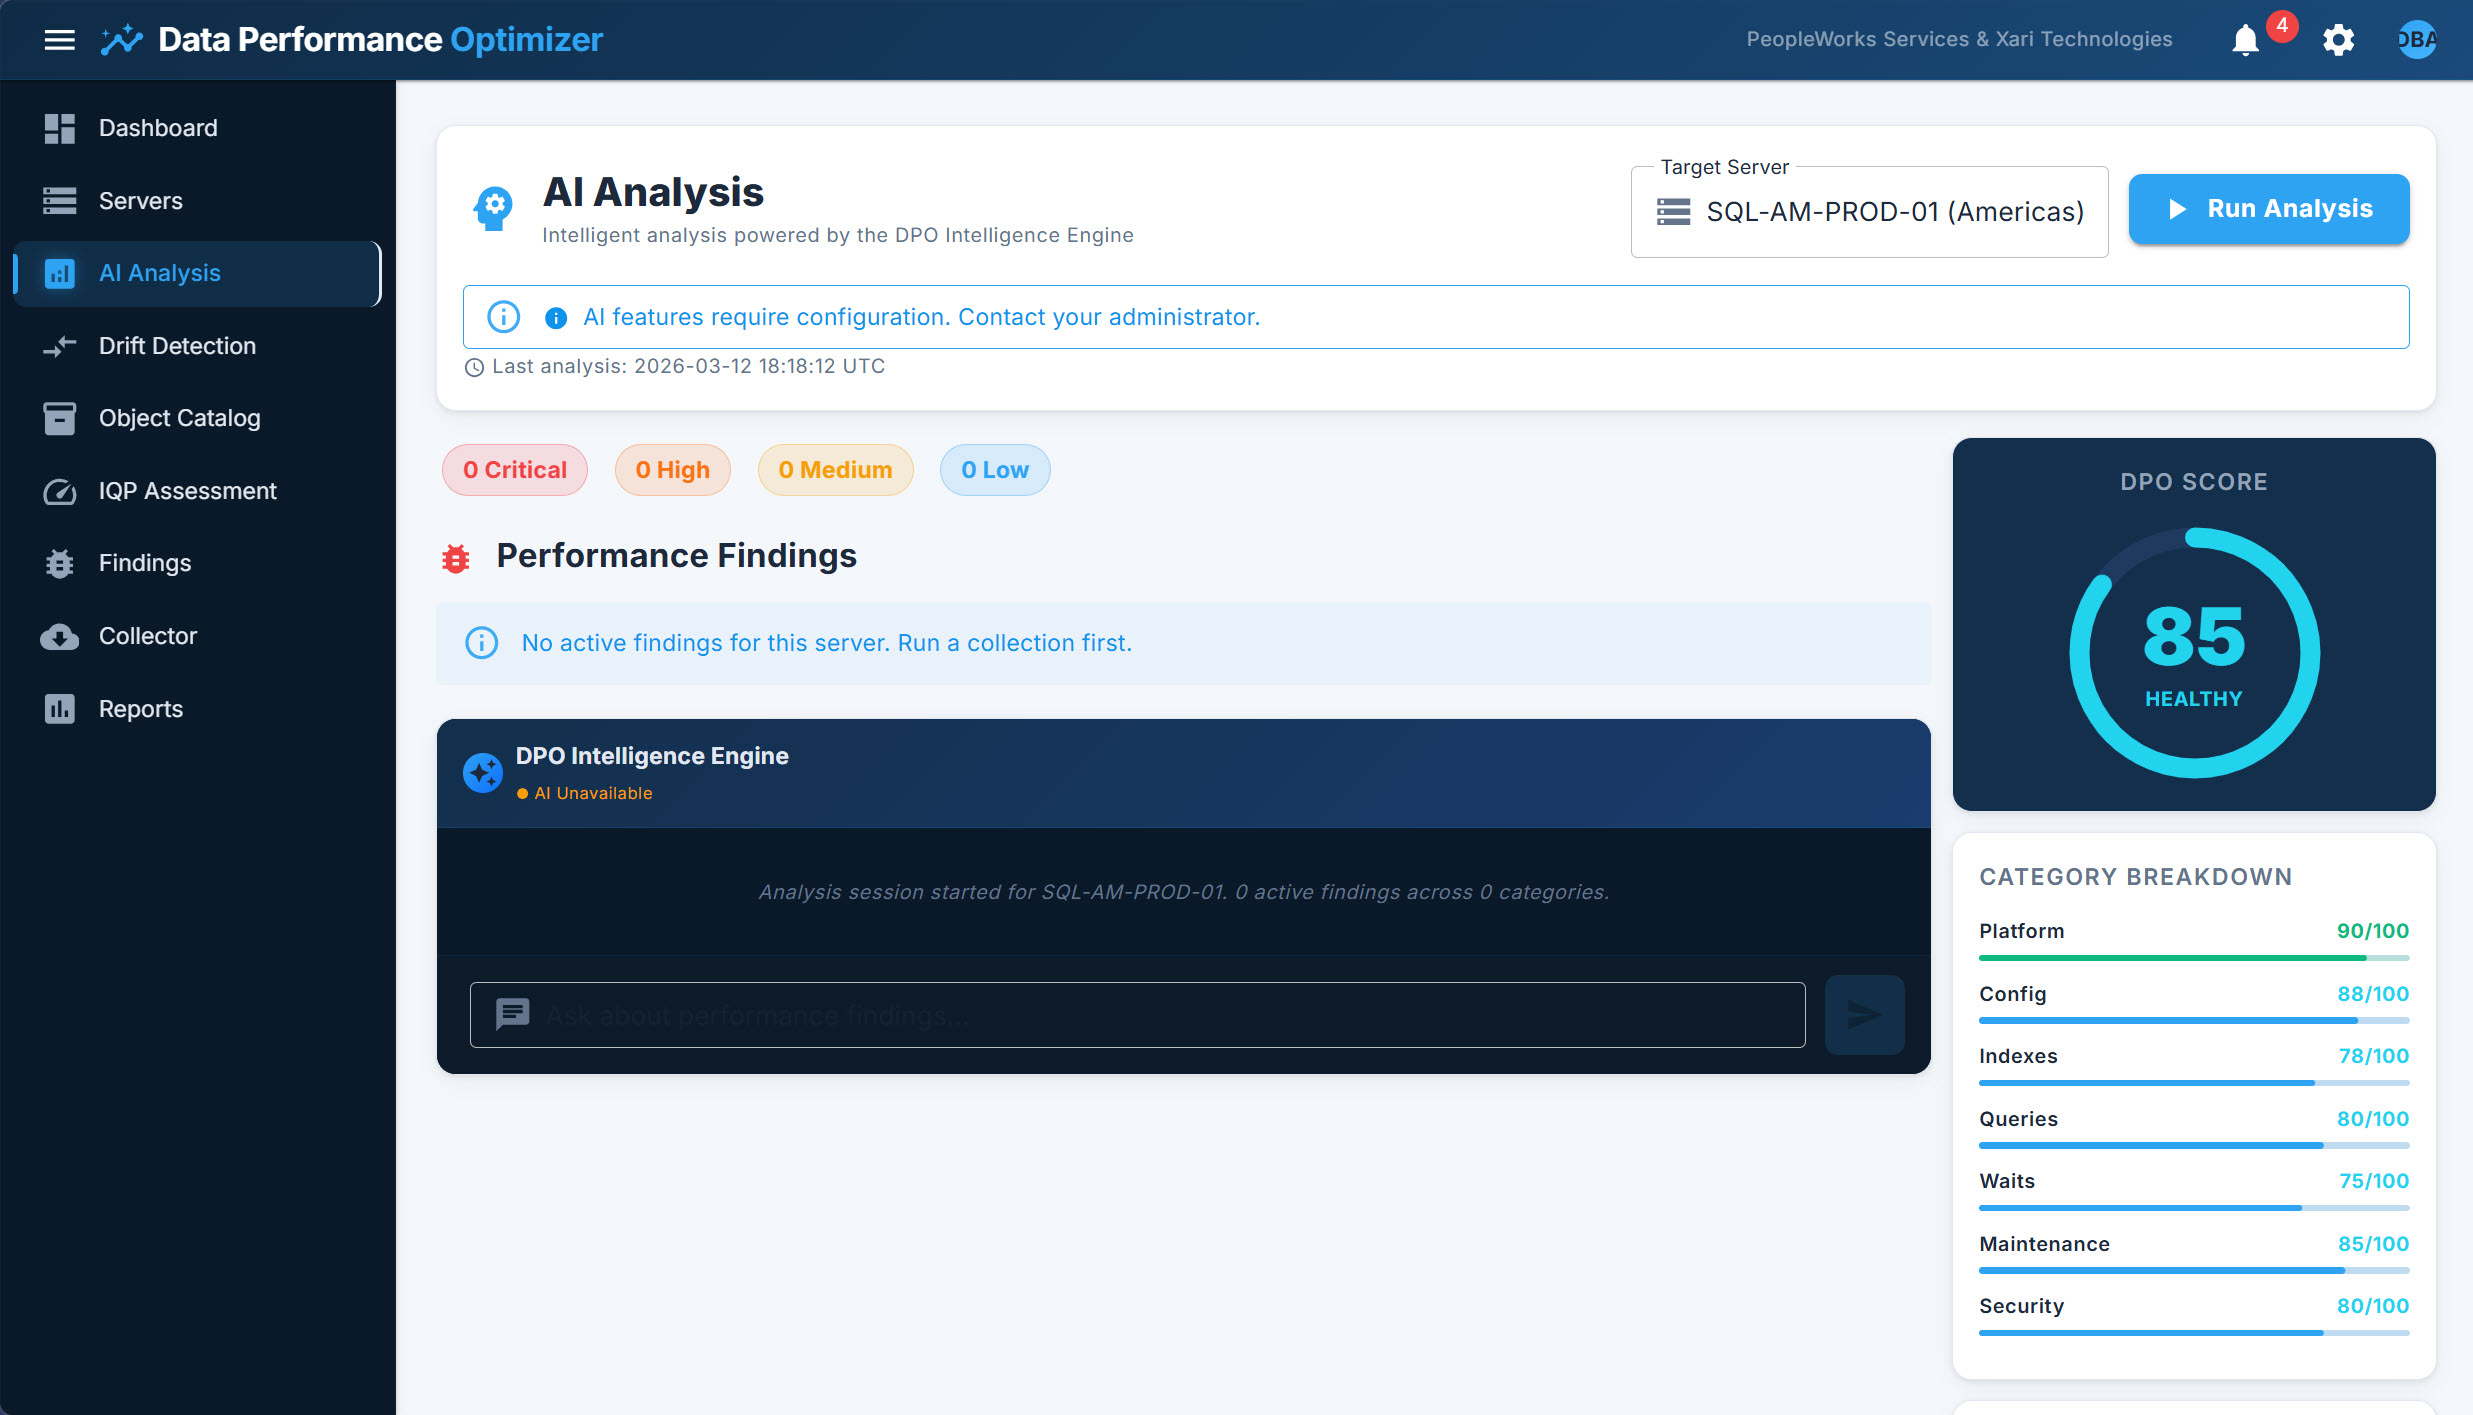Toggle the sidebar with the hamburger menu
2473x1415 pixels.
click(x=59, y=39)
